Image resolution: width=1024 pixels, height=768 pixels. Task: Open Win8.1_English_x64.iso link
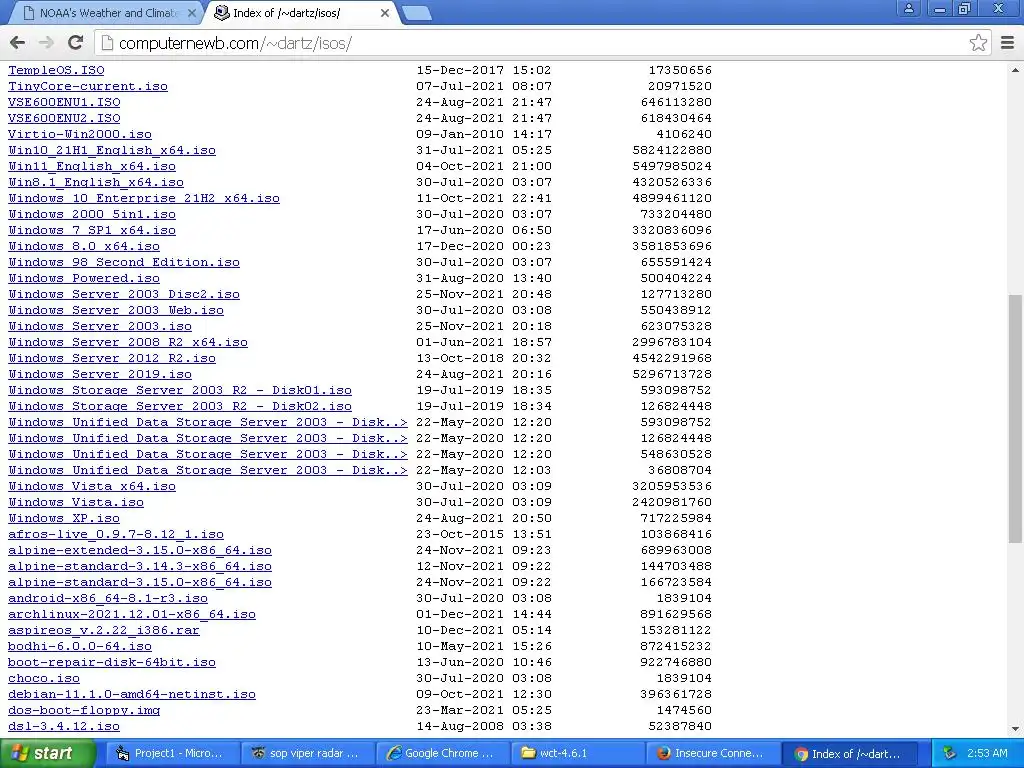point(95,182)
